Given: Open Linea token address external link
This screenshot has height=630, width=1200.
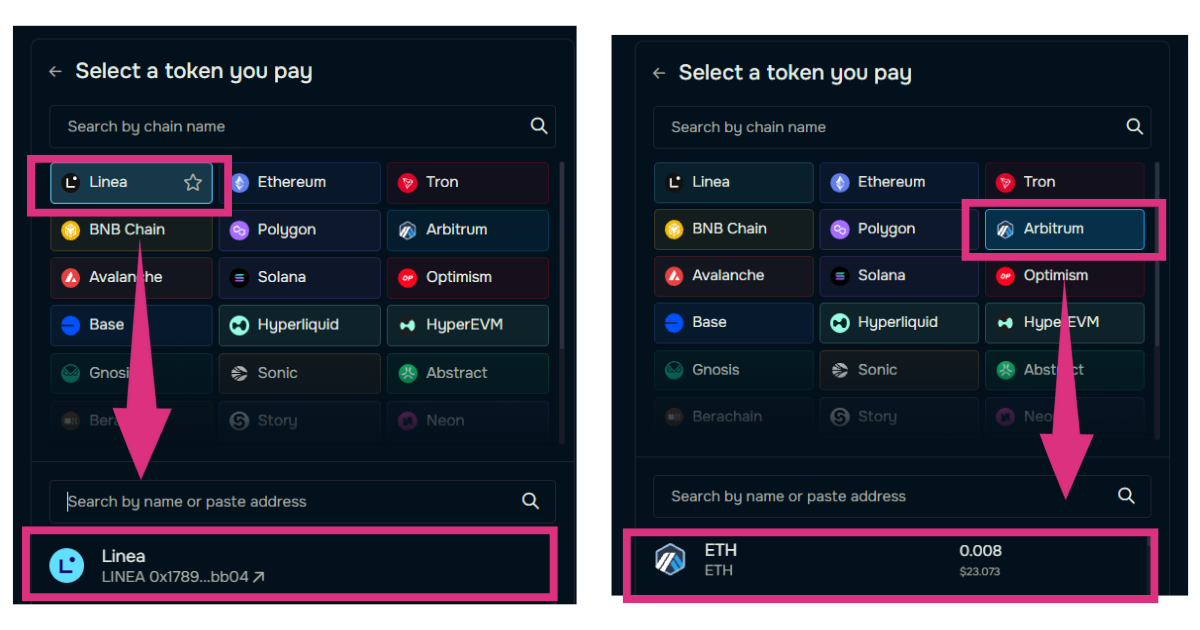Looking at the screenshot, I should (259, 577).
